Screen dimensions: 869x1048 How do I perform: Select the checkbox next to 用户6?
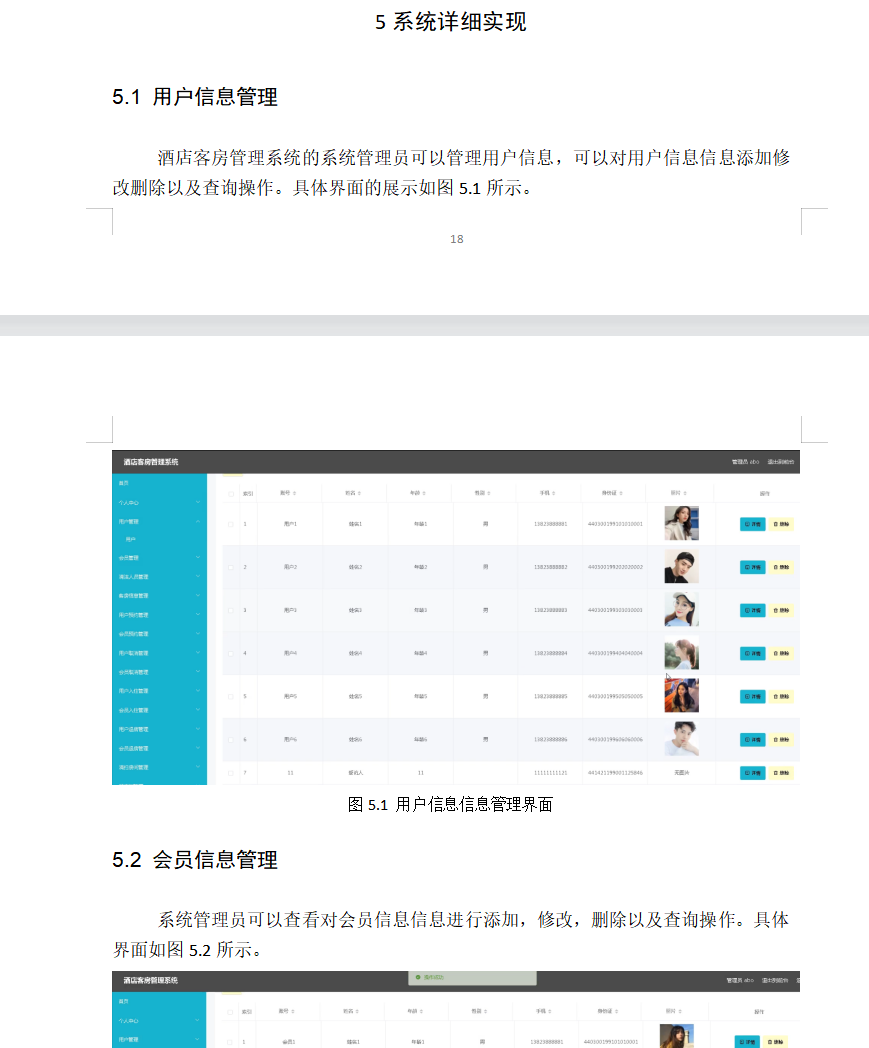pos(229,739)
